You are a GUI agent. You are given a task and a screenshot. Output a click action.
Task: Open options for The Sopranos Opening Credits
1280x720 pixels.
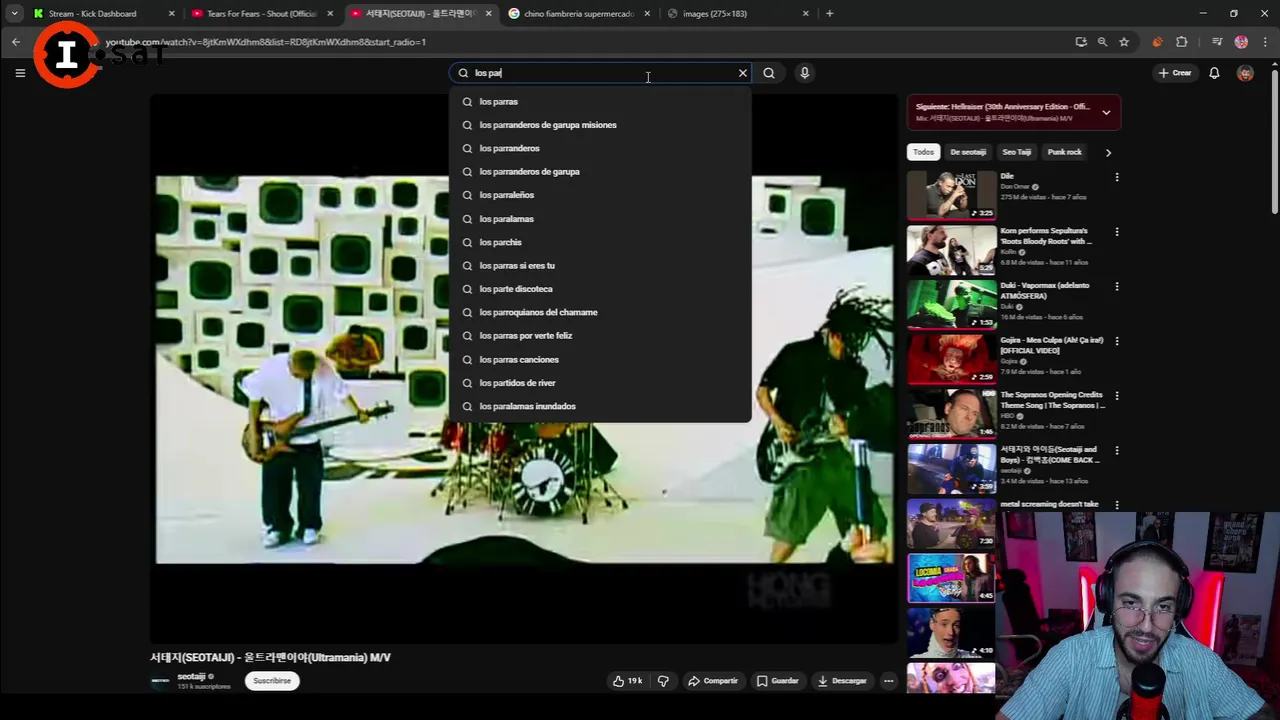coord(1117,396)
